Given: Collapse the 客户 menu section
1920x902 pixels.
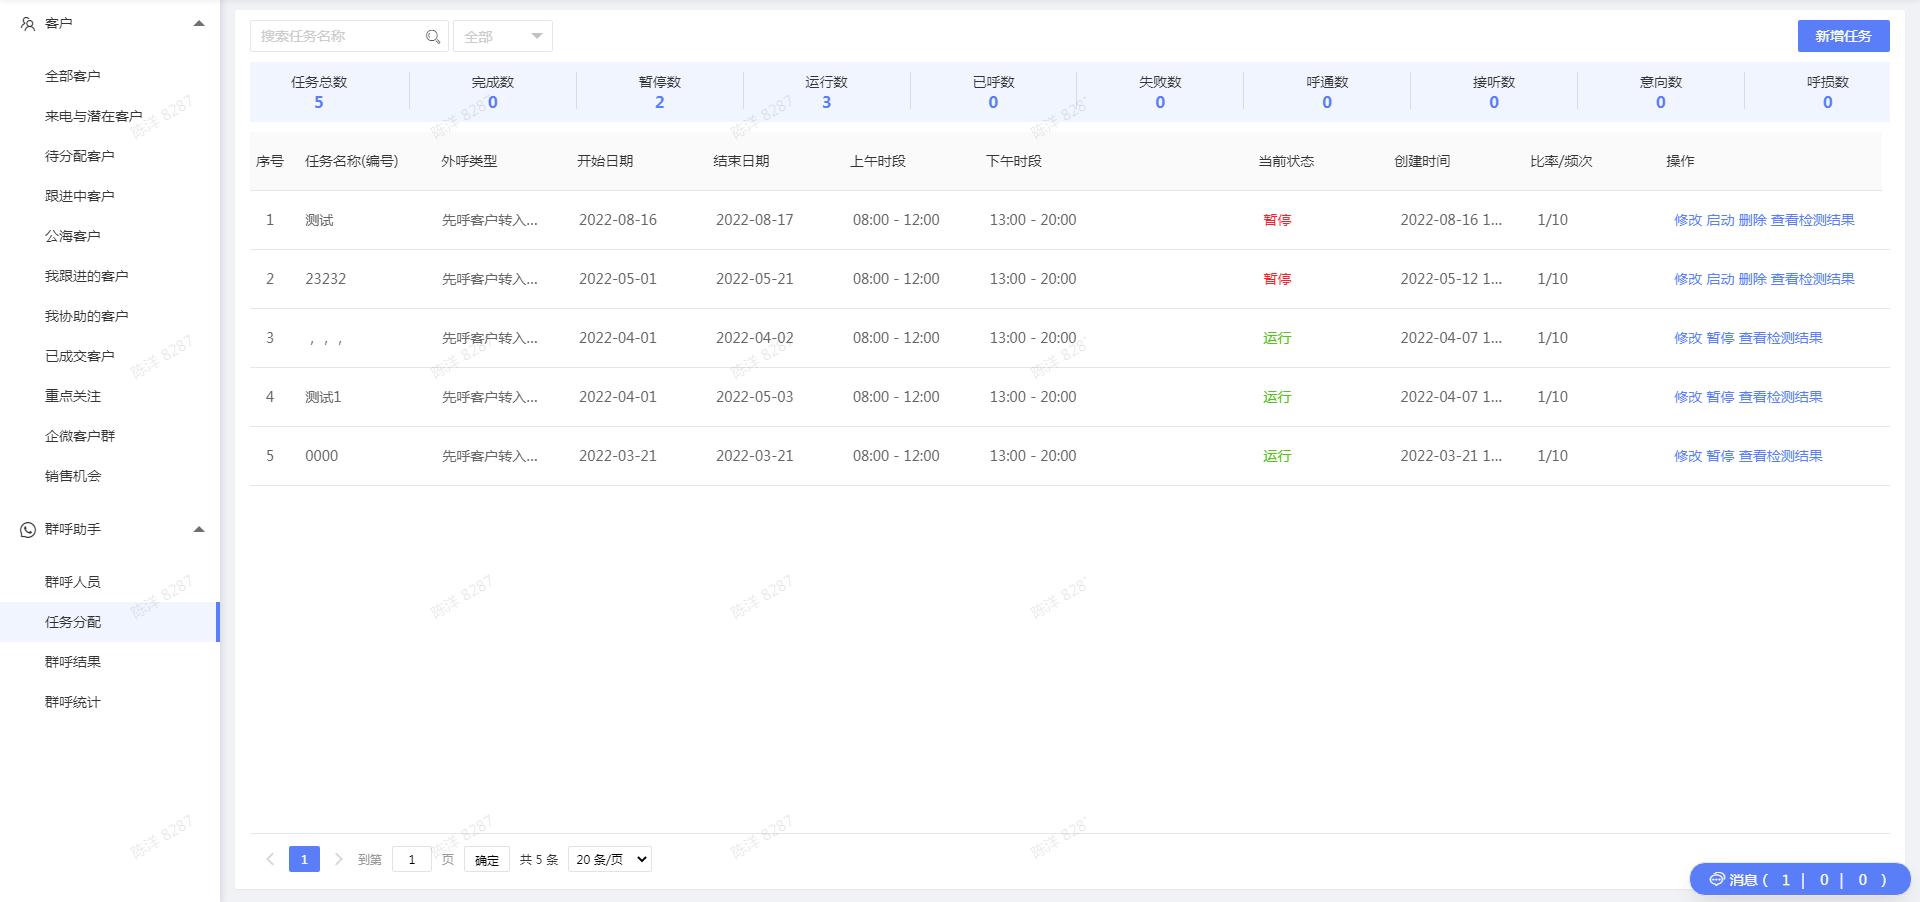Looking at the screenshot, I should click(x=199, y=23).
